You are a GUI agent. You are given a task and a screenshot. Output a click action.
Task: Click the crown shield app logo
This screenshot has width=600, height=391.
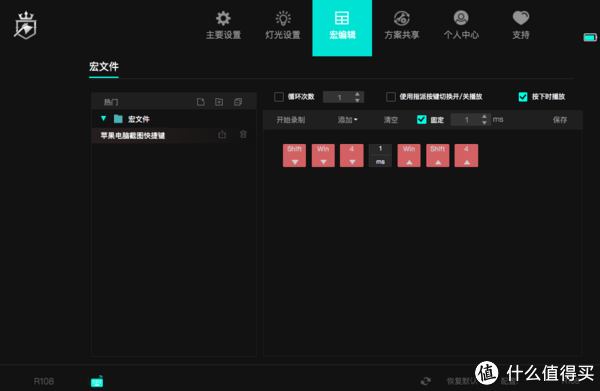25,25
